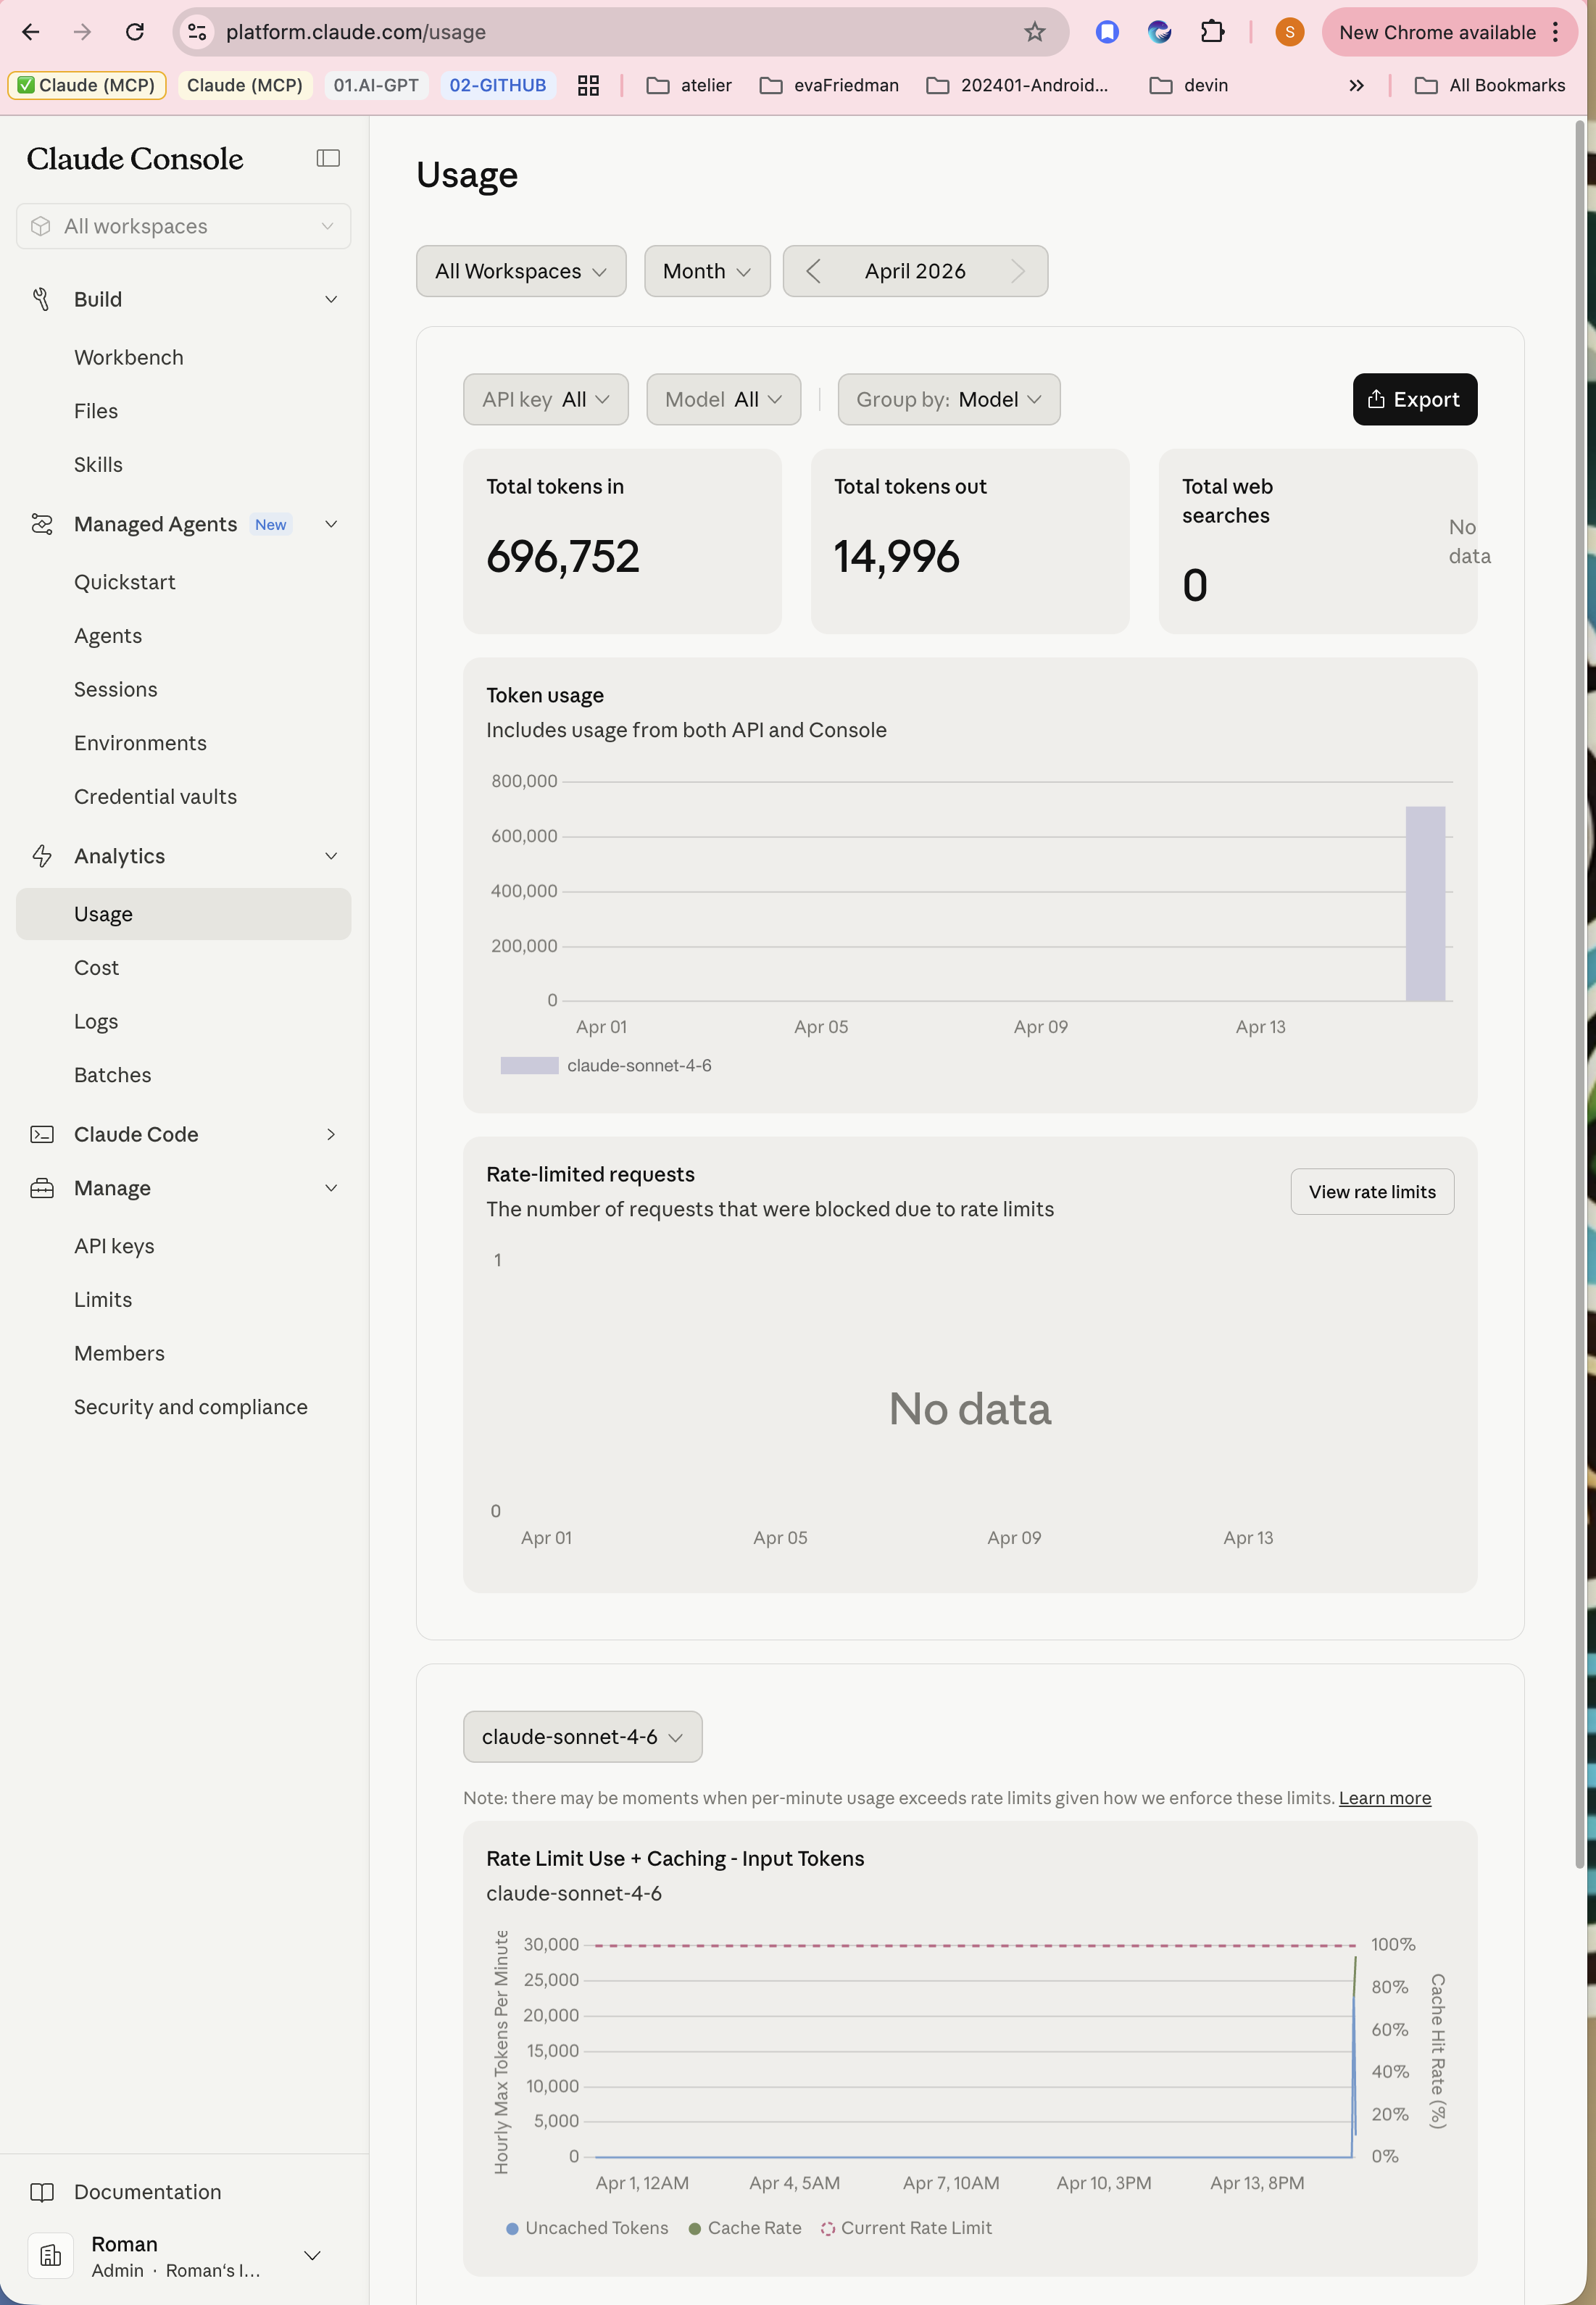Show more bookmarks with double chevron
The width and height of the screenshot is (1596, 2305).
coord(1356,85)
